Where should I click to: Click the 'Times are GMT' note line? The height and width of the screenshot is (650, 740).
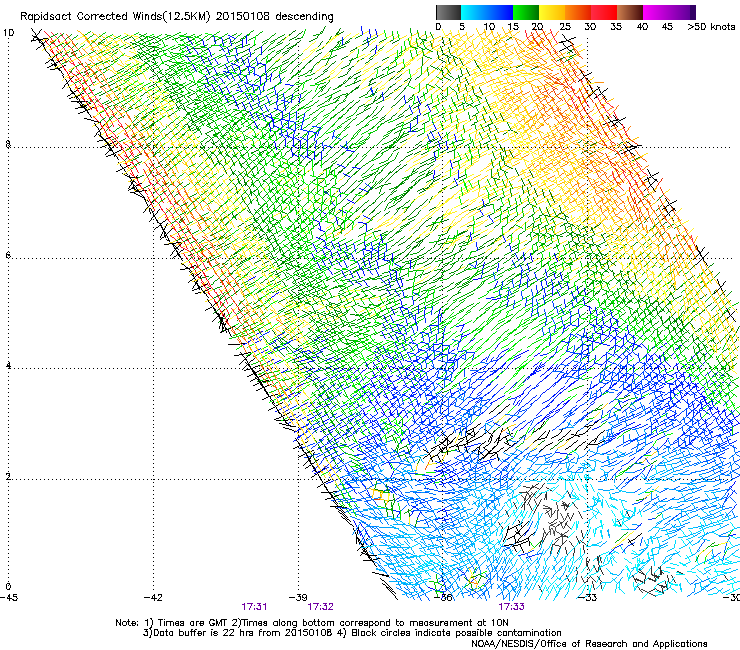pyautogui.click(x=311, y=623)
